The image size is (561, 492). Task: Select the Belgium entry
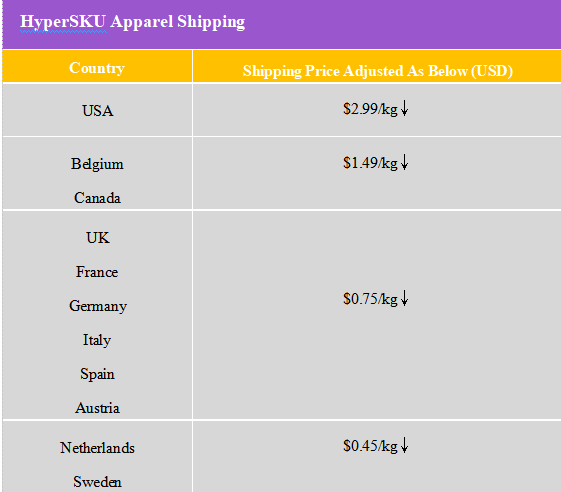coord(97,164)
